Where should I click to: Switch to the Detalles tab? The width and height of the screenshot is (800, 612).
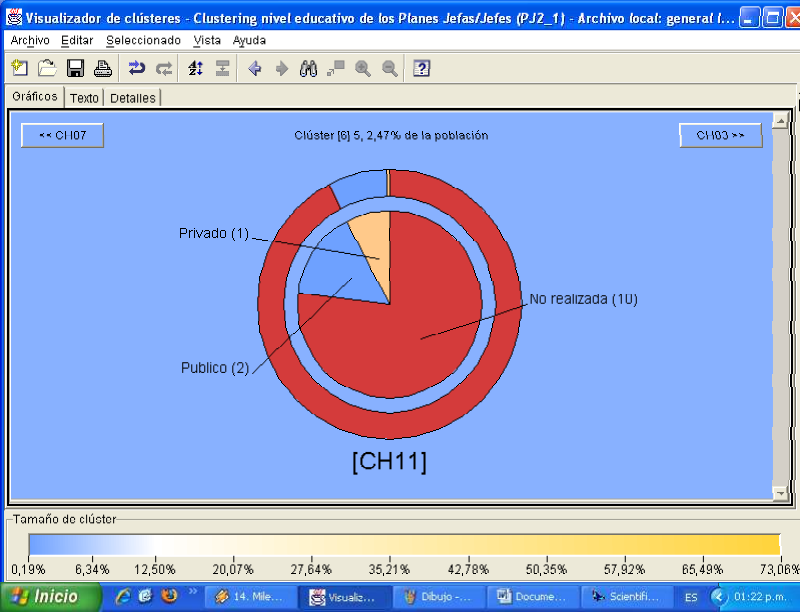click(x=132, y=98)
